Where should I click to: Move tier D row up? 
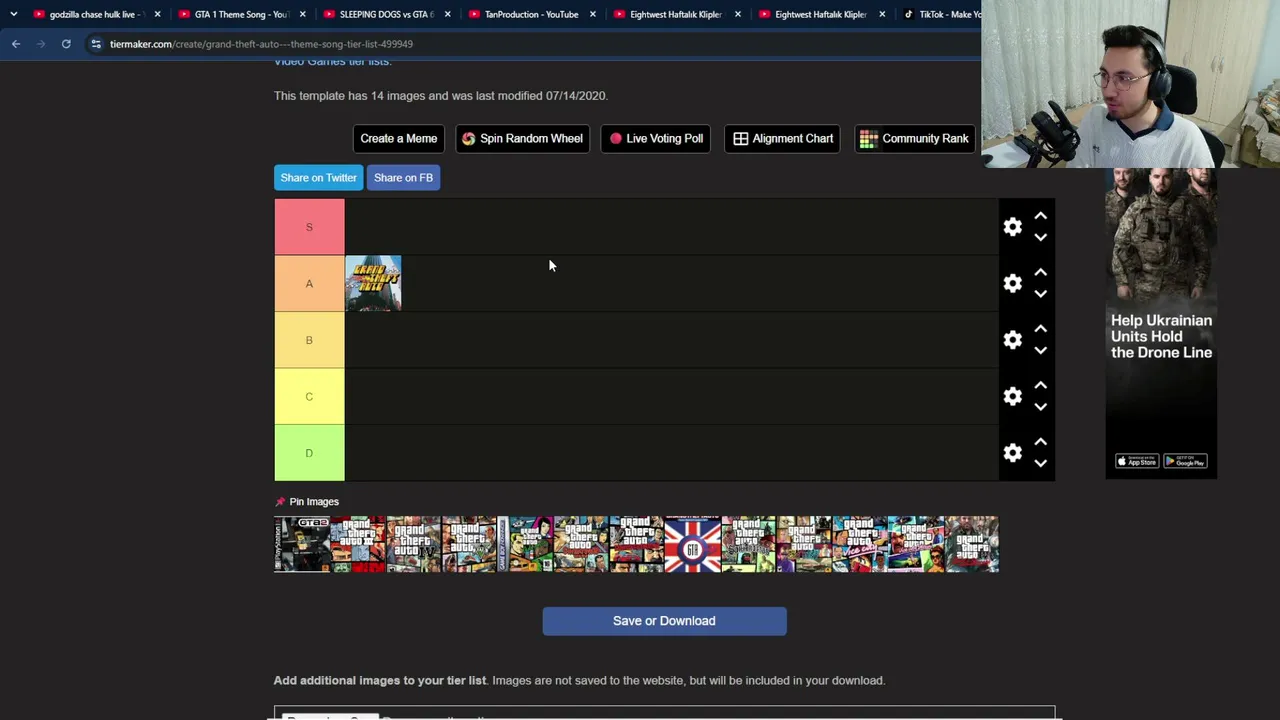(1041, 442)
